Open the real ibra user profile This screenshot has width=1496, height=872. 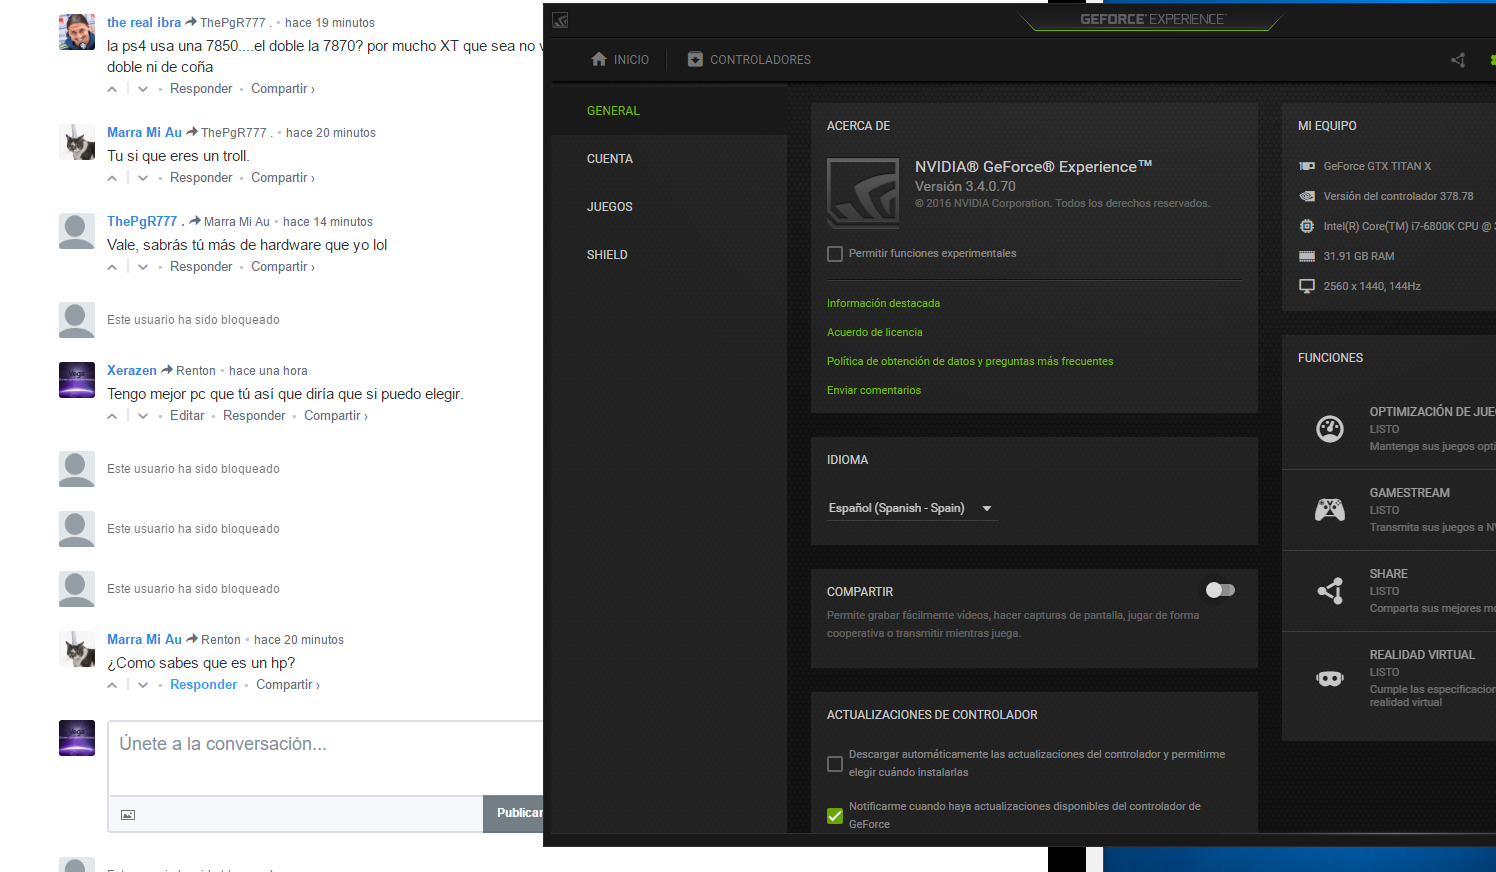(144, 22)
